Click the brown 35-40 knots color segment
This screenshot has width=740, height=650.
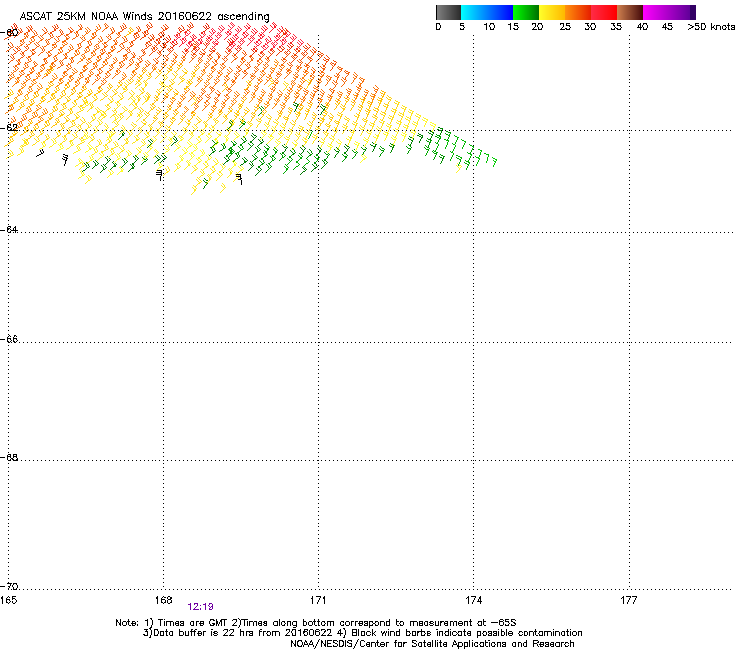(630, 12)
